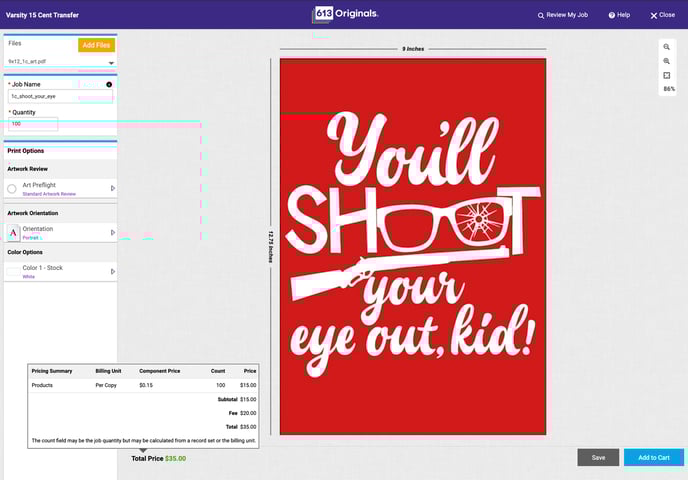Click the Portrait value under Orientation
688x480 pixels.
pyautogui.click(x=31, y=238)
